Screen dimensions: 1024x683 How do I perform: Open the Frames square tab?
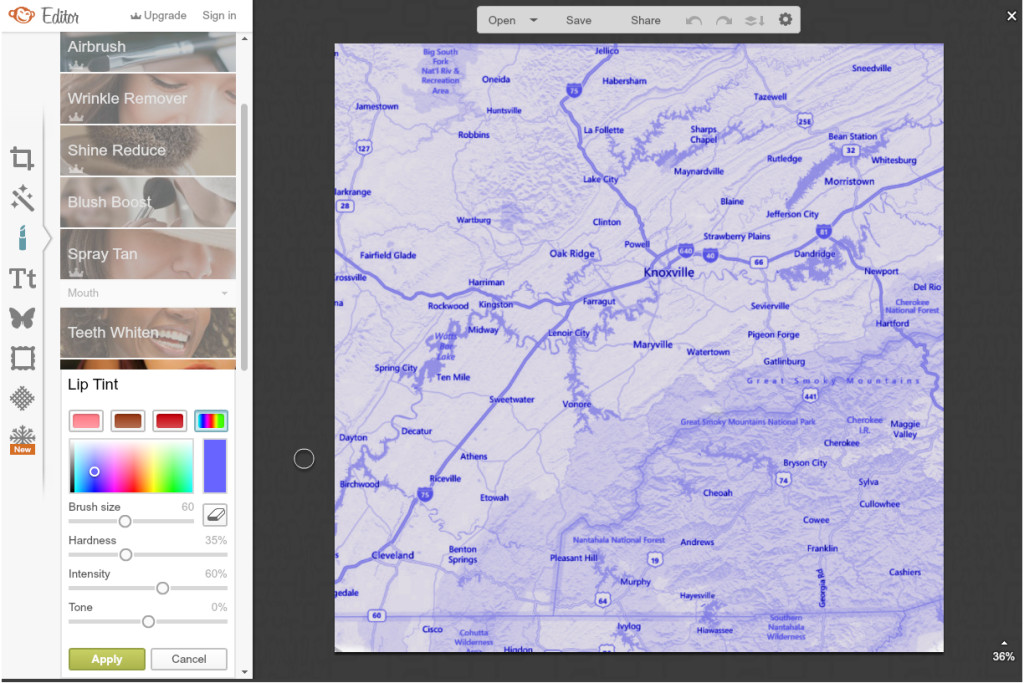(x=22, y=358)
